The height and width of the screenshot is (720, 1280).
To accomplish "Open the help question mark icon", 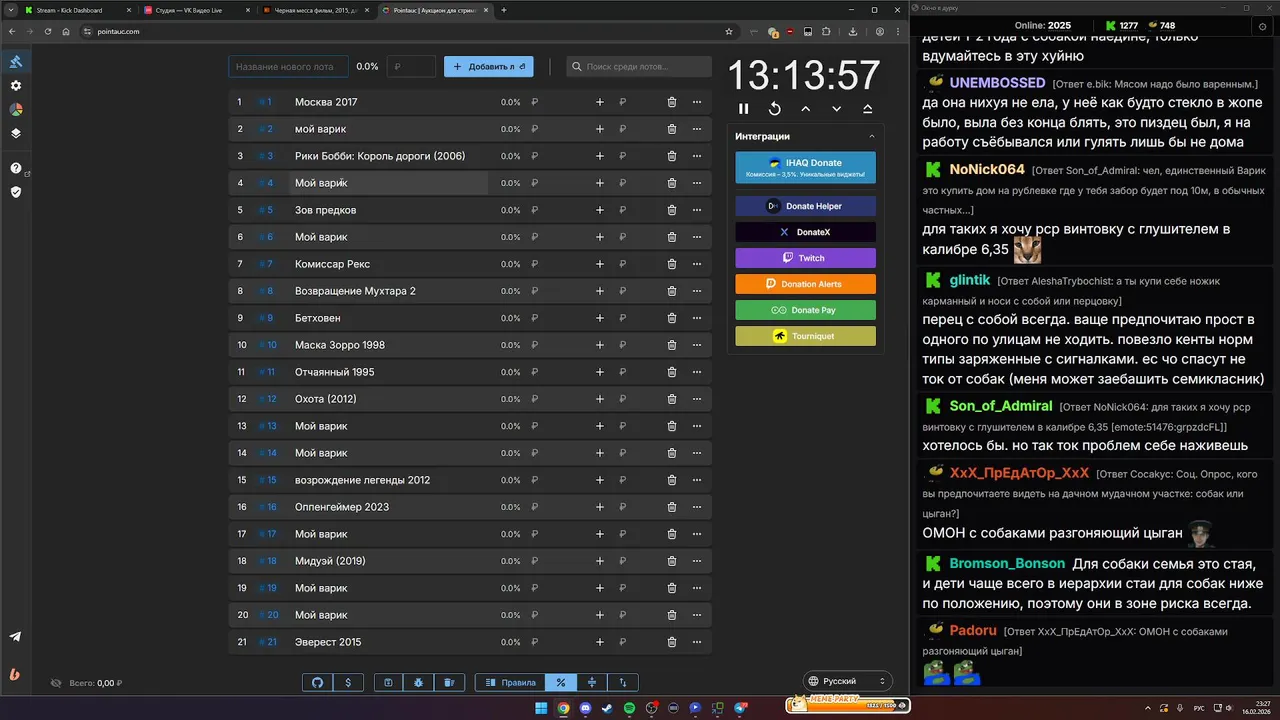I will tap(16, 168).
